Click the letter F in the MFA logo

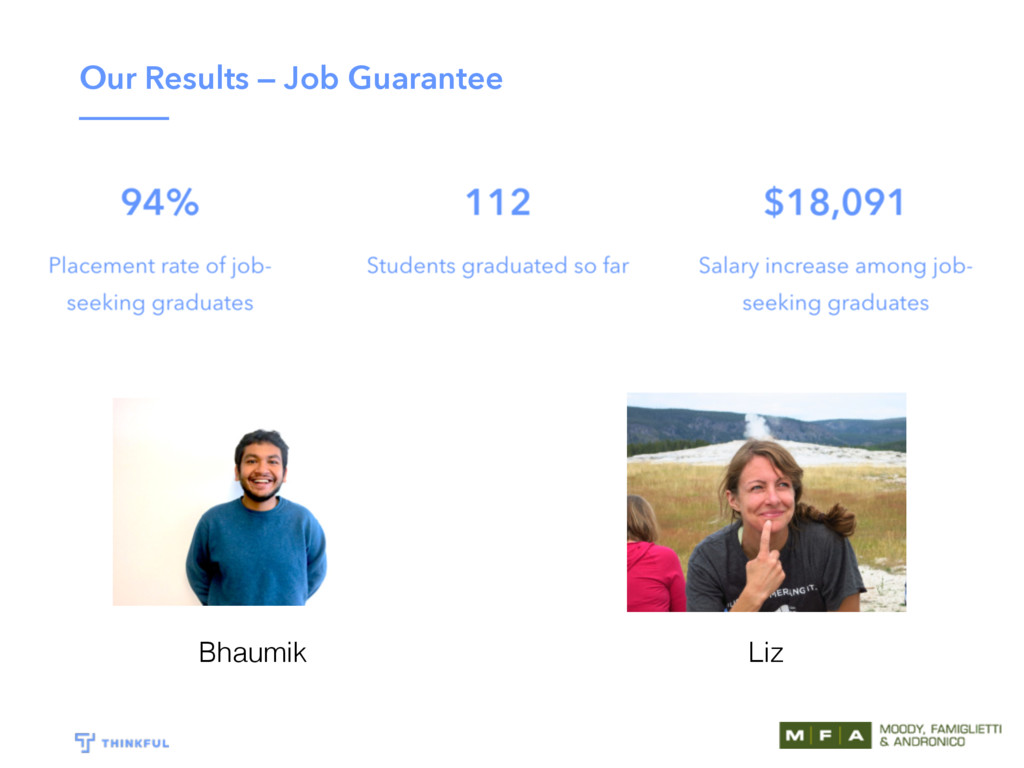[825, 736]
